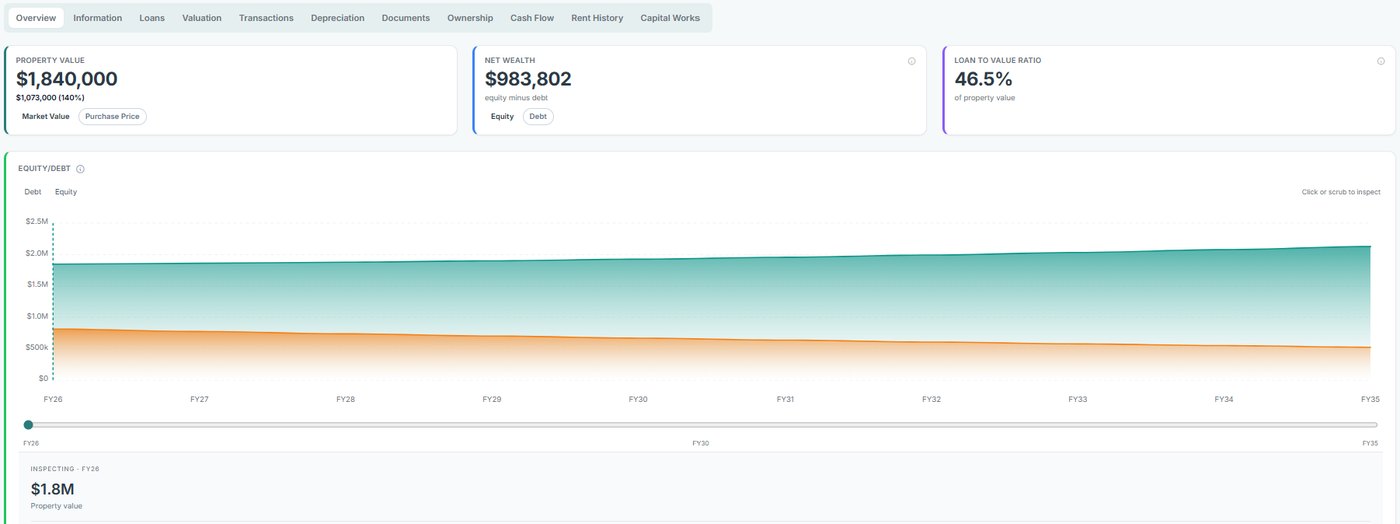Select the Market Value toggle
Screen dimensions: 1400x524
tap(46, 117)
